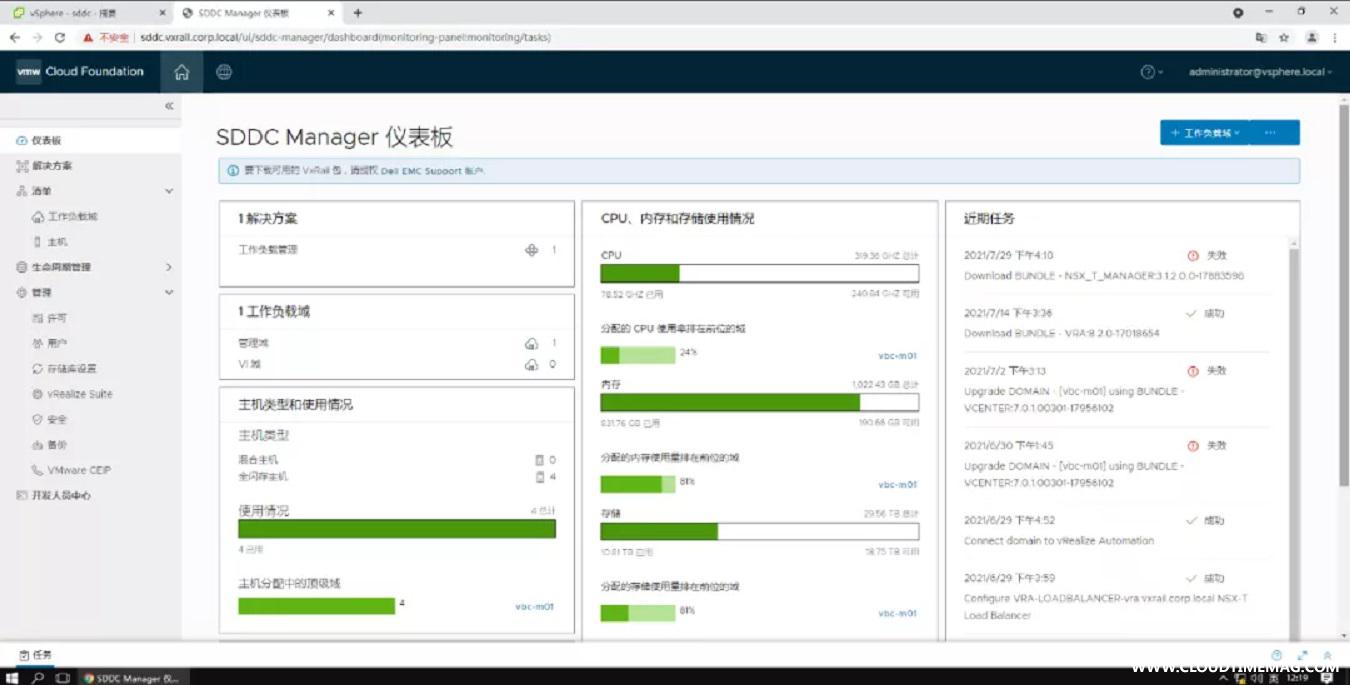Click the CPU usage progress bar
This screenshot has width=1350, height=685.
click(x=759, y=274)
